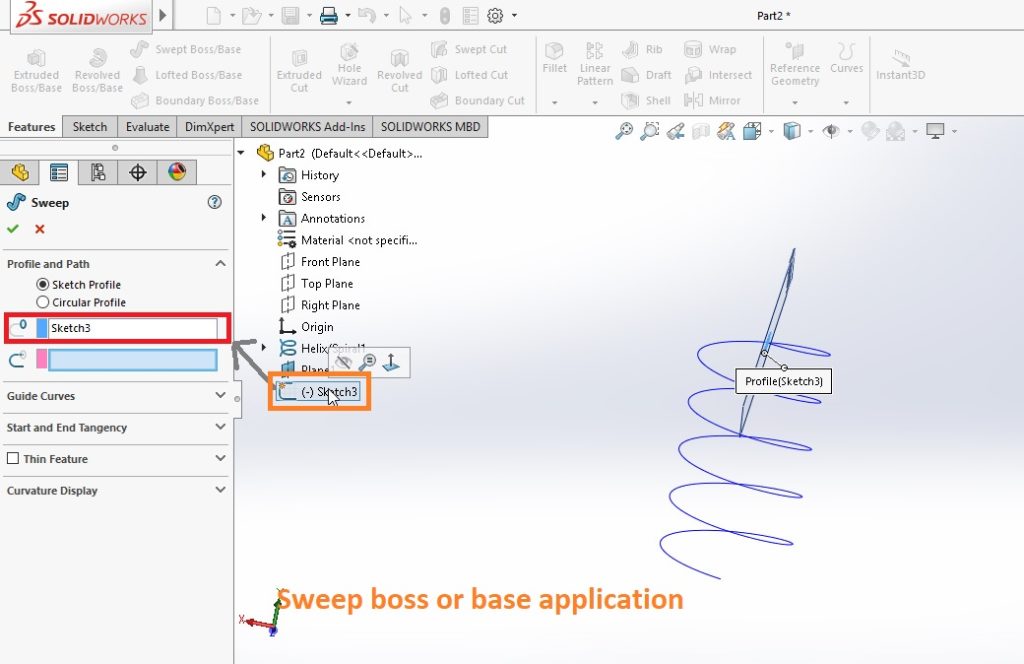Screen dimensions: 1024x664
Task: Open Sweep help question mark
Action: pyautogui.click(x=214, y=202)
